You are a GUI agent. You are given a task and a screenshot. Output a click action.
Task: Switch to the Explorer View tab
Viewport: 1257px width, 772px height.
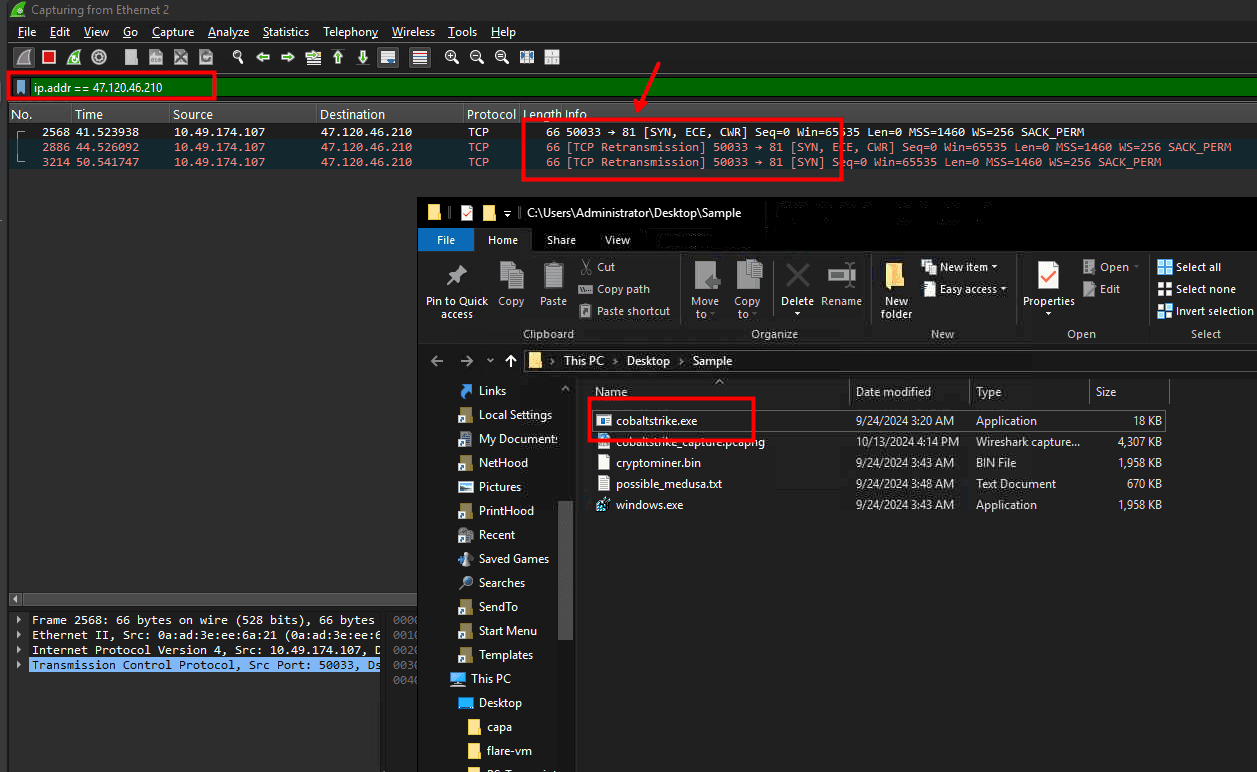click(617, 240)
